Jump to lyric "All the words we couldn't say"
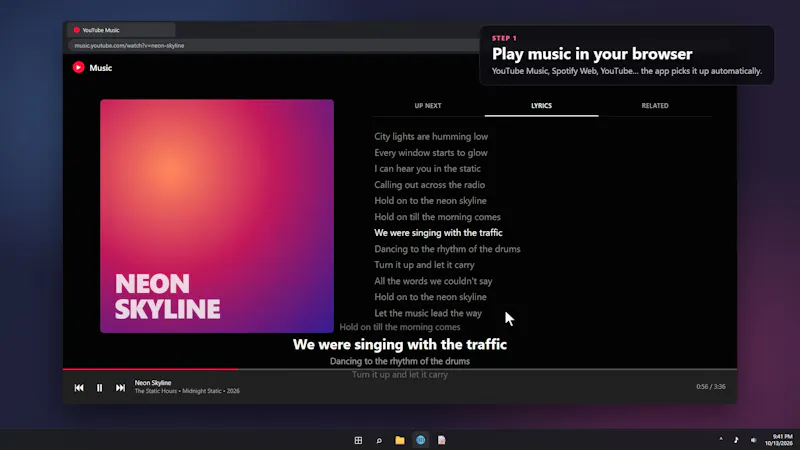Screen dimensions: 800x450 coord(433,281)
